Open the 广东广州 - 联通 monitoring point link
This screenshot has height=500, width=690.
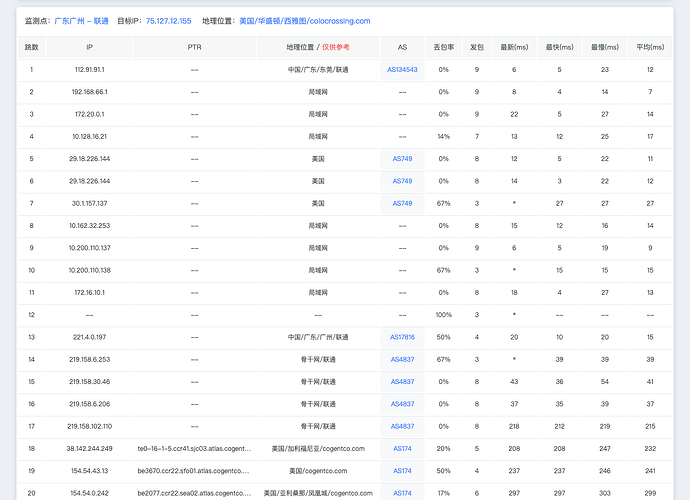pyautogui.click(x=81, y=21)
